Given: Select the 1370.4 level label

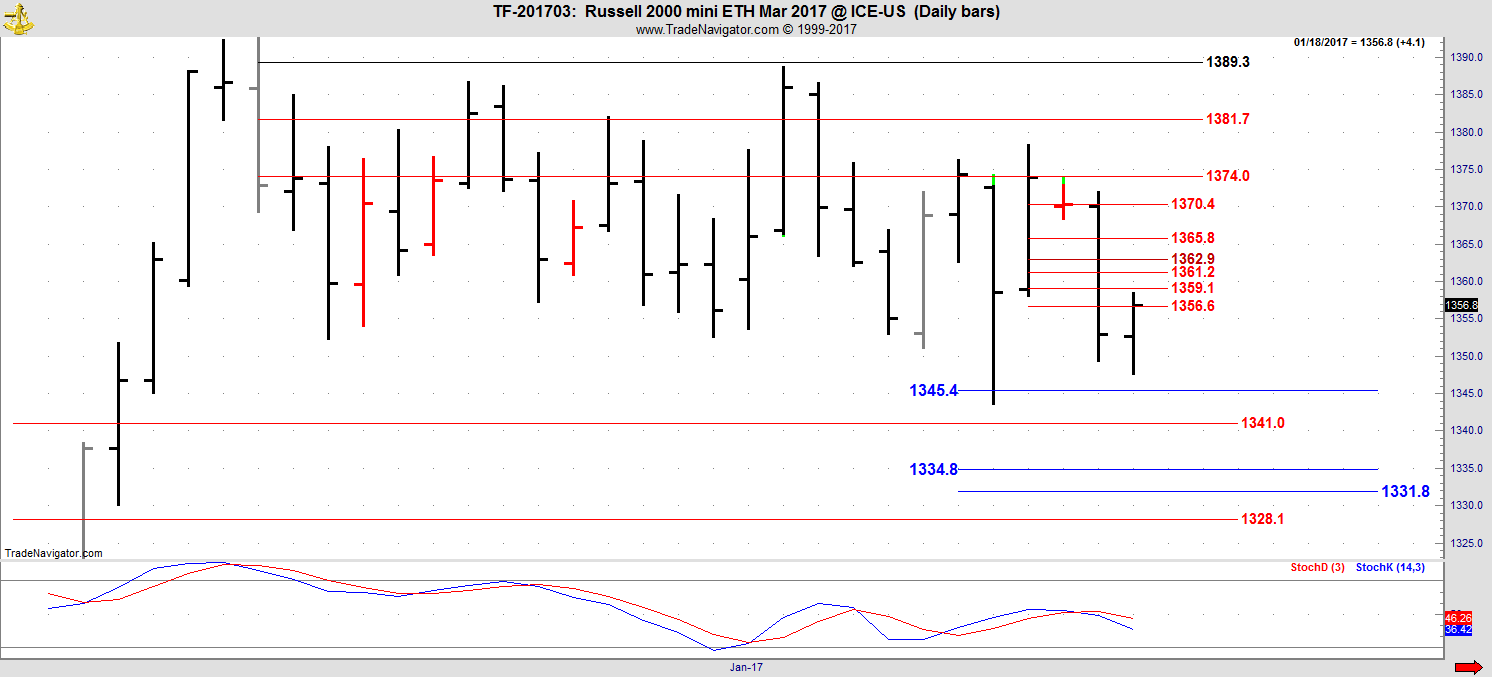Looking at the screenshot, I should click(1192, 204).
